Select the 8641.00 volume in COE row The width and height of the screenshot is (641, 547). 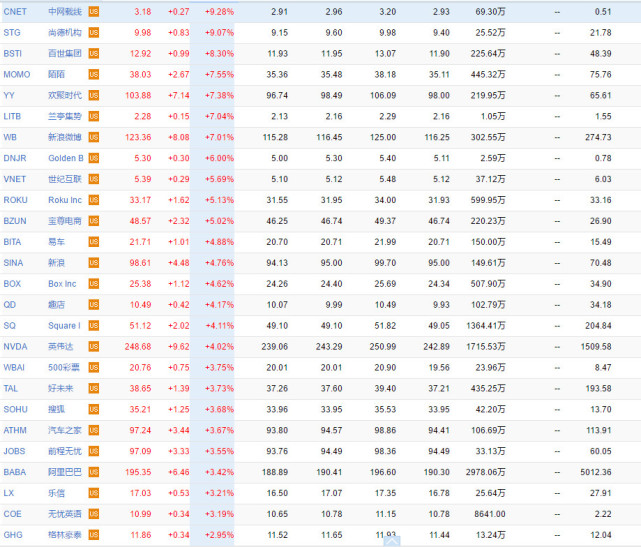490,514
